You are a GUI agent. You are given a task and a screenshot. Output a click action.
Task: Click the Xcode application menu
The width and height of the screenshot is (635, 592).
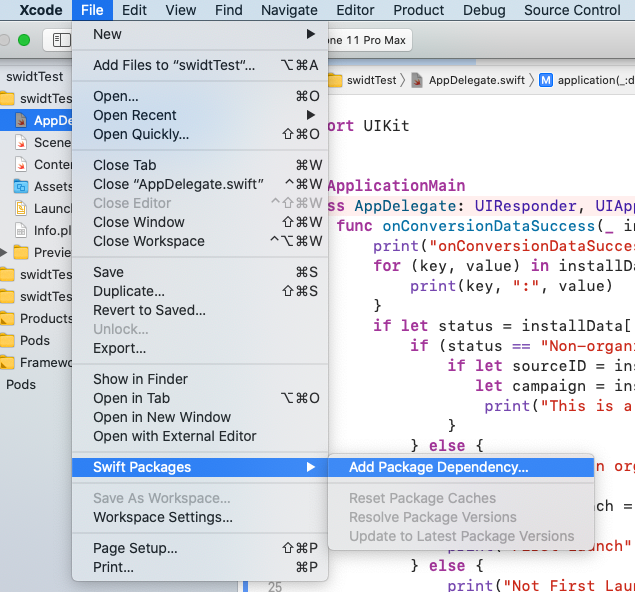41,10
